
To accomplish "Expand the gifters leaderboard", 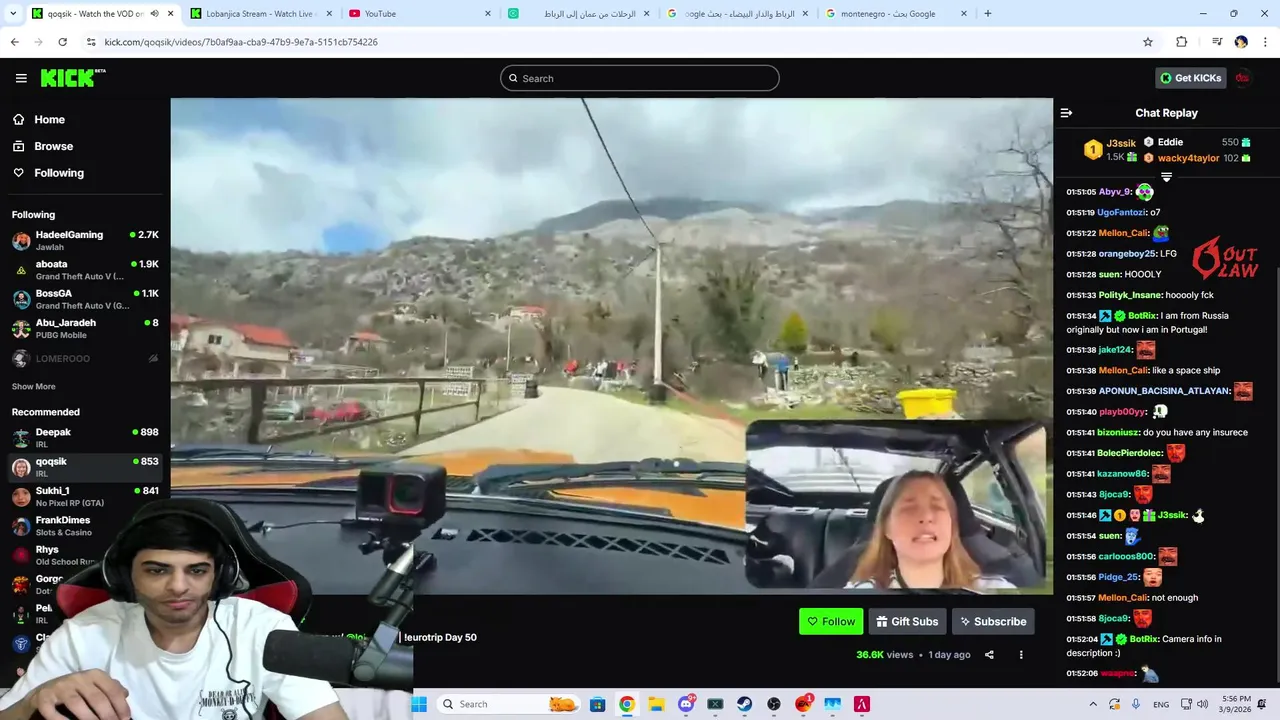I will [1166, 177].
